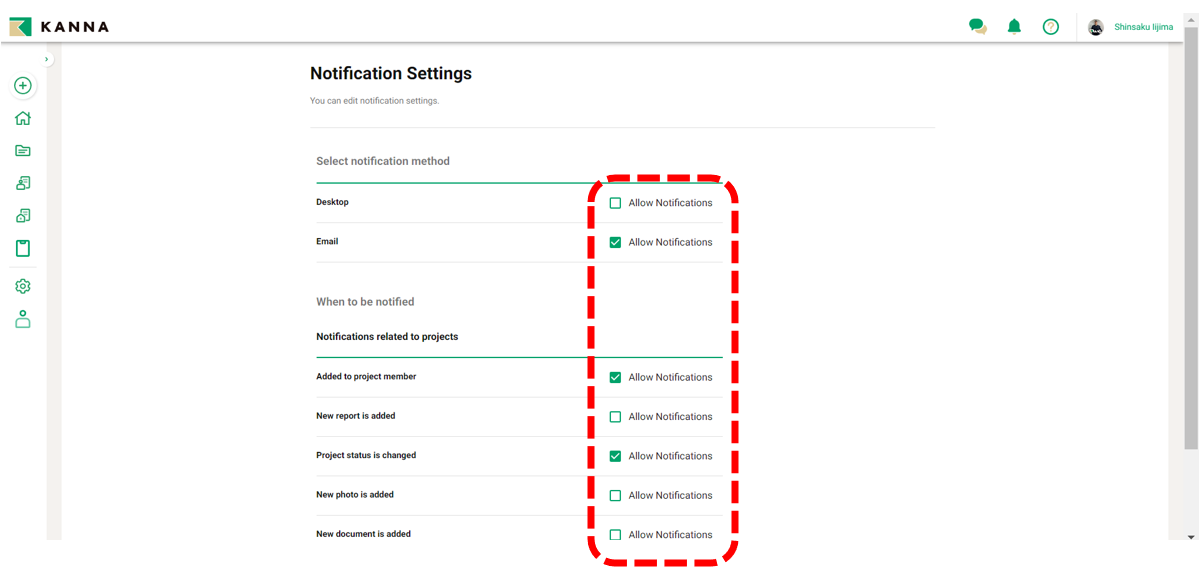
Task: Uncheck Email Allow Notifications checkbox
Action: coord(615,242)
